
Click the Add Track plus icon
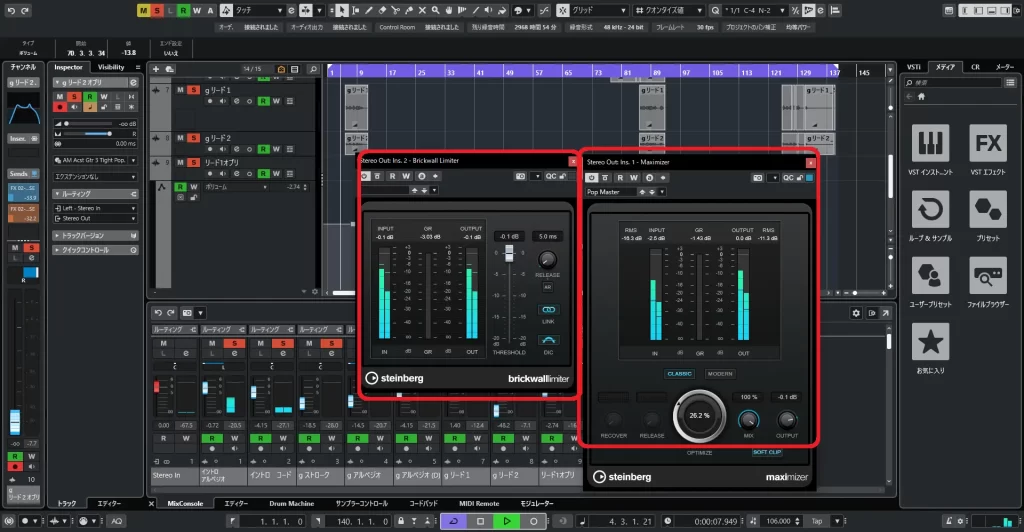coord(155,69)
